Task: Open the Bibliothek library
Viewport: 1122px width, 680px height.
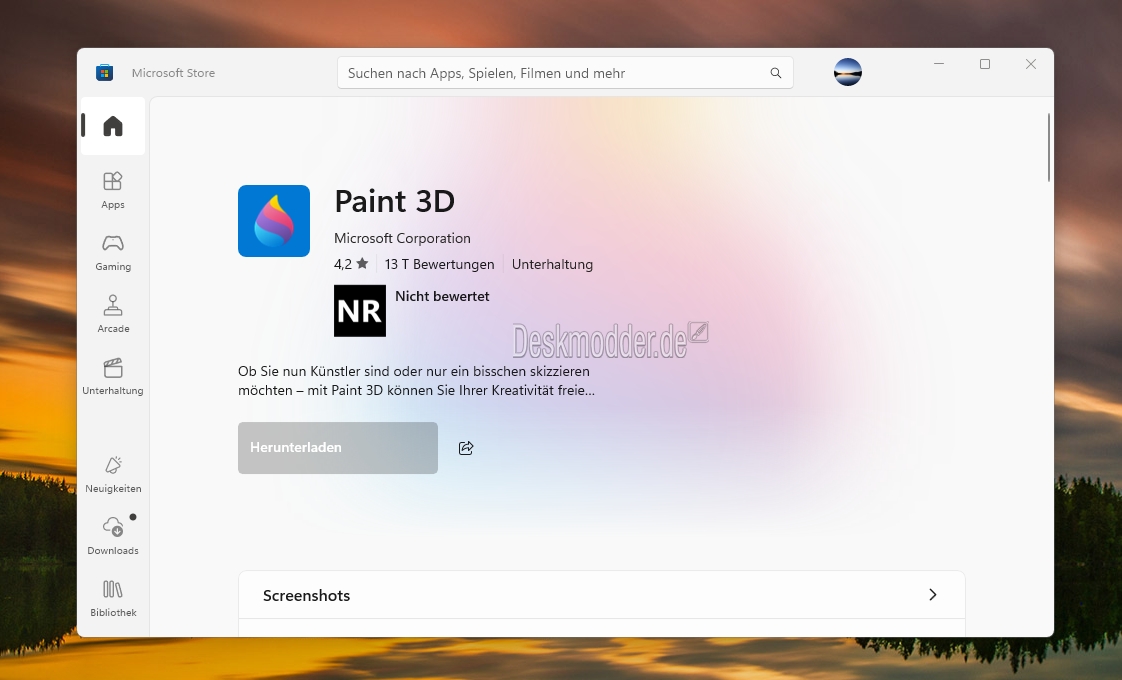Action: click(x=113, y=598)
